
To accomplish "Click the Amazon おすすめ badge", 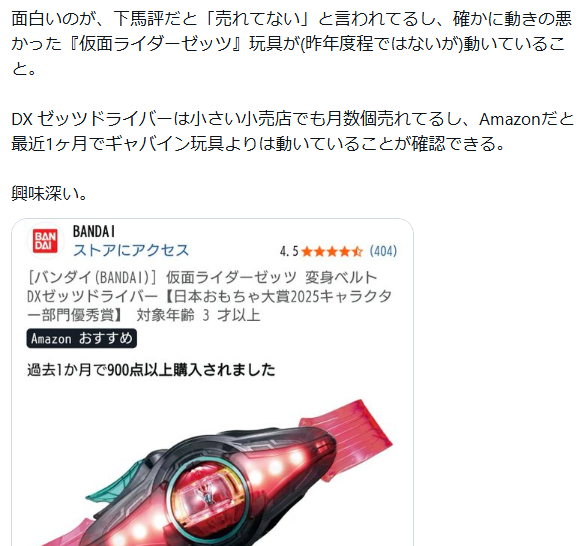I will [x=82, y=338].
